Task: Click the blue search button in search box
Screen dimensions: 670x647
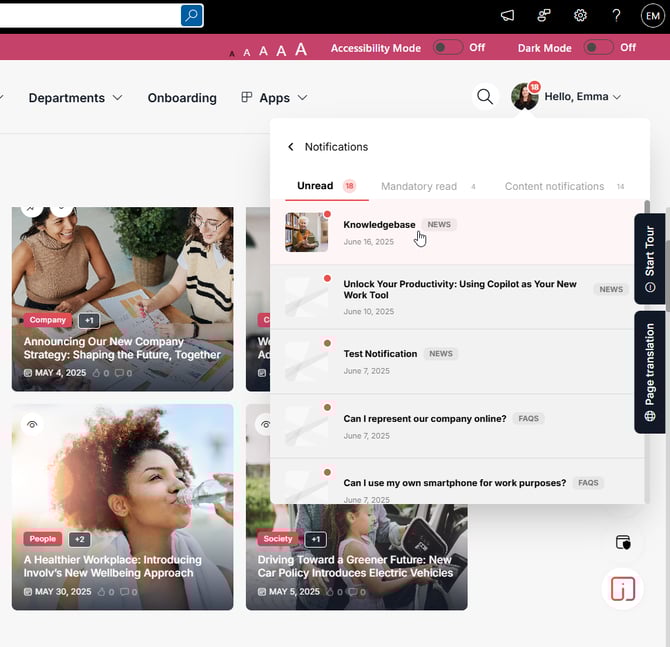Action: tap(191, 15)
